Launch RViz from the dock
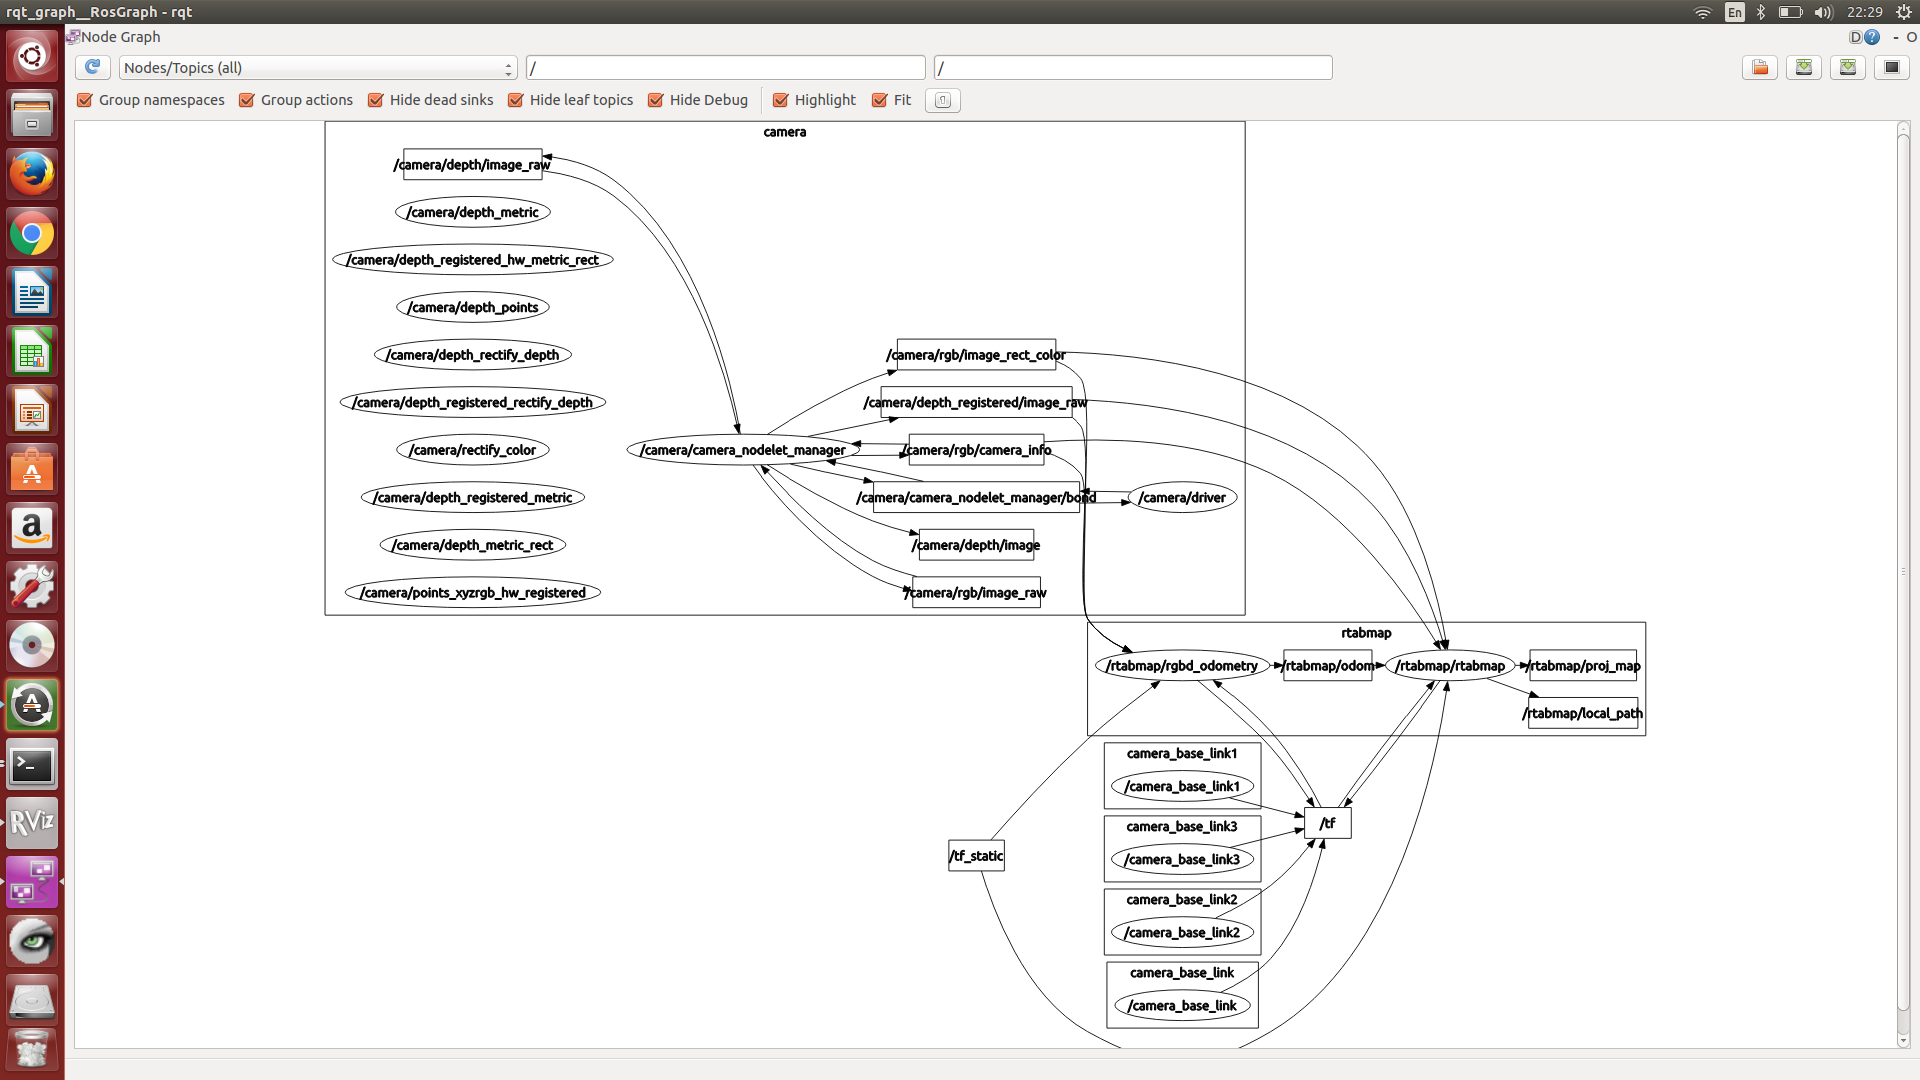The image size is (1920, 1080). coord(32,823)
